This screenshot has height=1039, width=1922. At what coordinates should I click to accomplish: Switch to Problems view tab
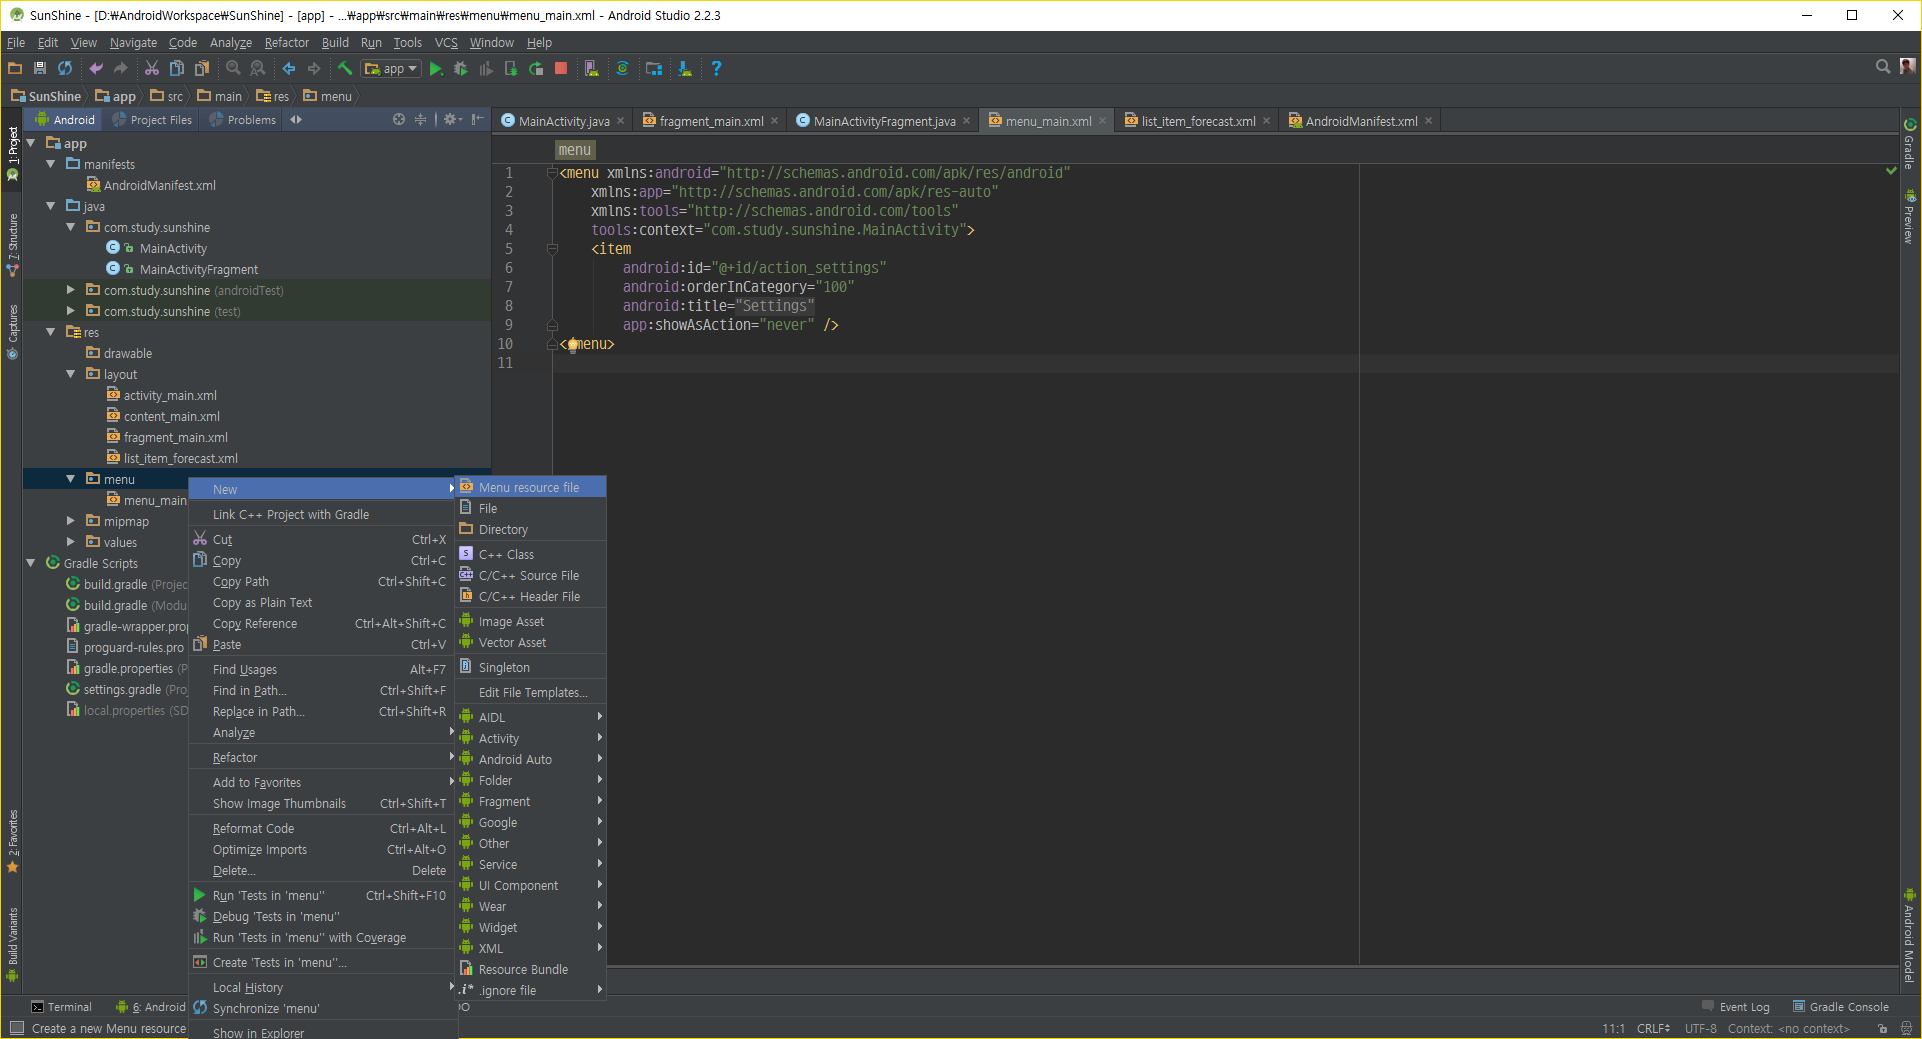tap(243, 120)
